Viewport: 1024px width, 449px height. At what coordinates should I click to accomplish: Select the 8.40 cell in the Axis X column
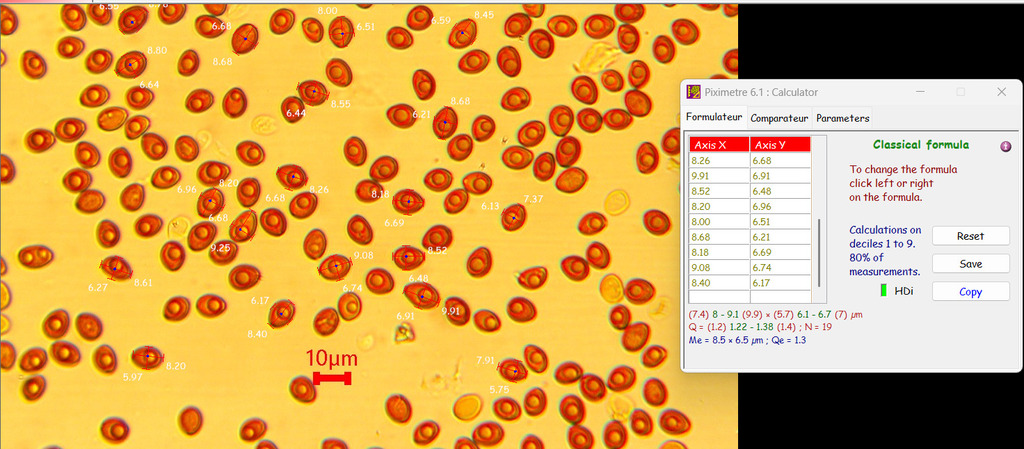[720, 283]
